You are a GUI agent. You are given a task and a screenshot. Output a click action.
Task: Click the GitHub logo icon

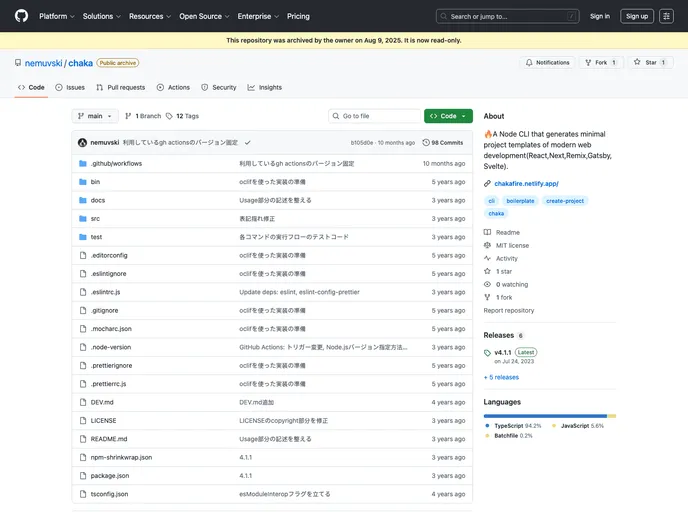21,16
